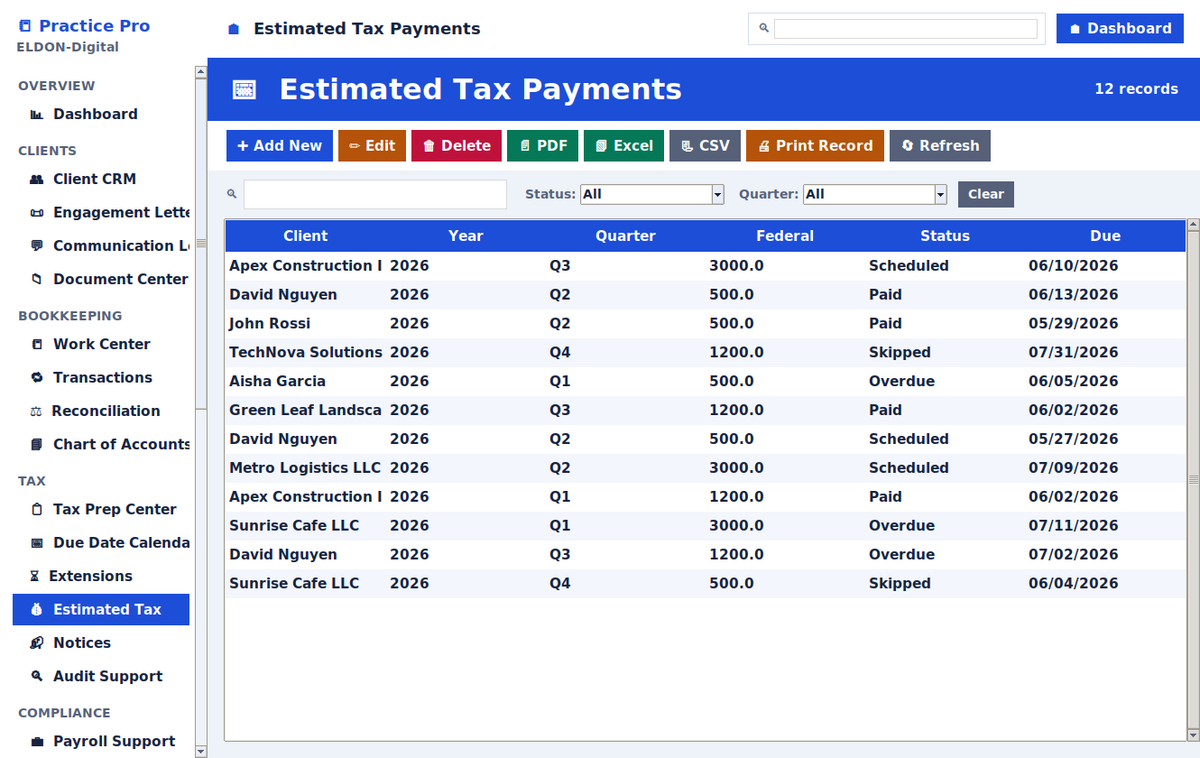
Task: Click the Work Center icon
Action: point(37,345)
